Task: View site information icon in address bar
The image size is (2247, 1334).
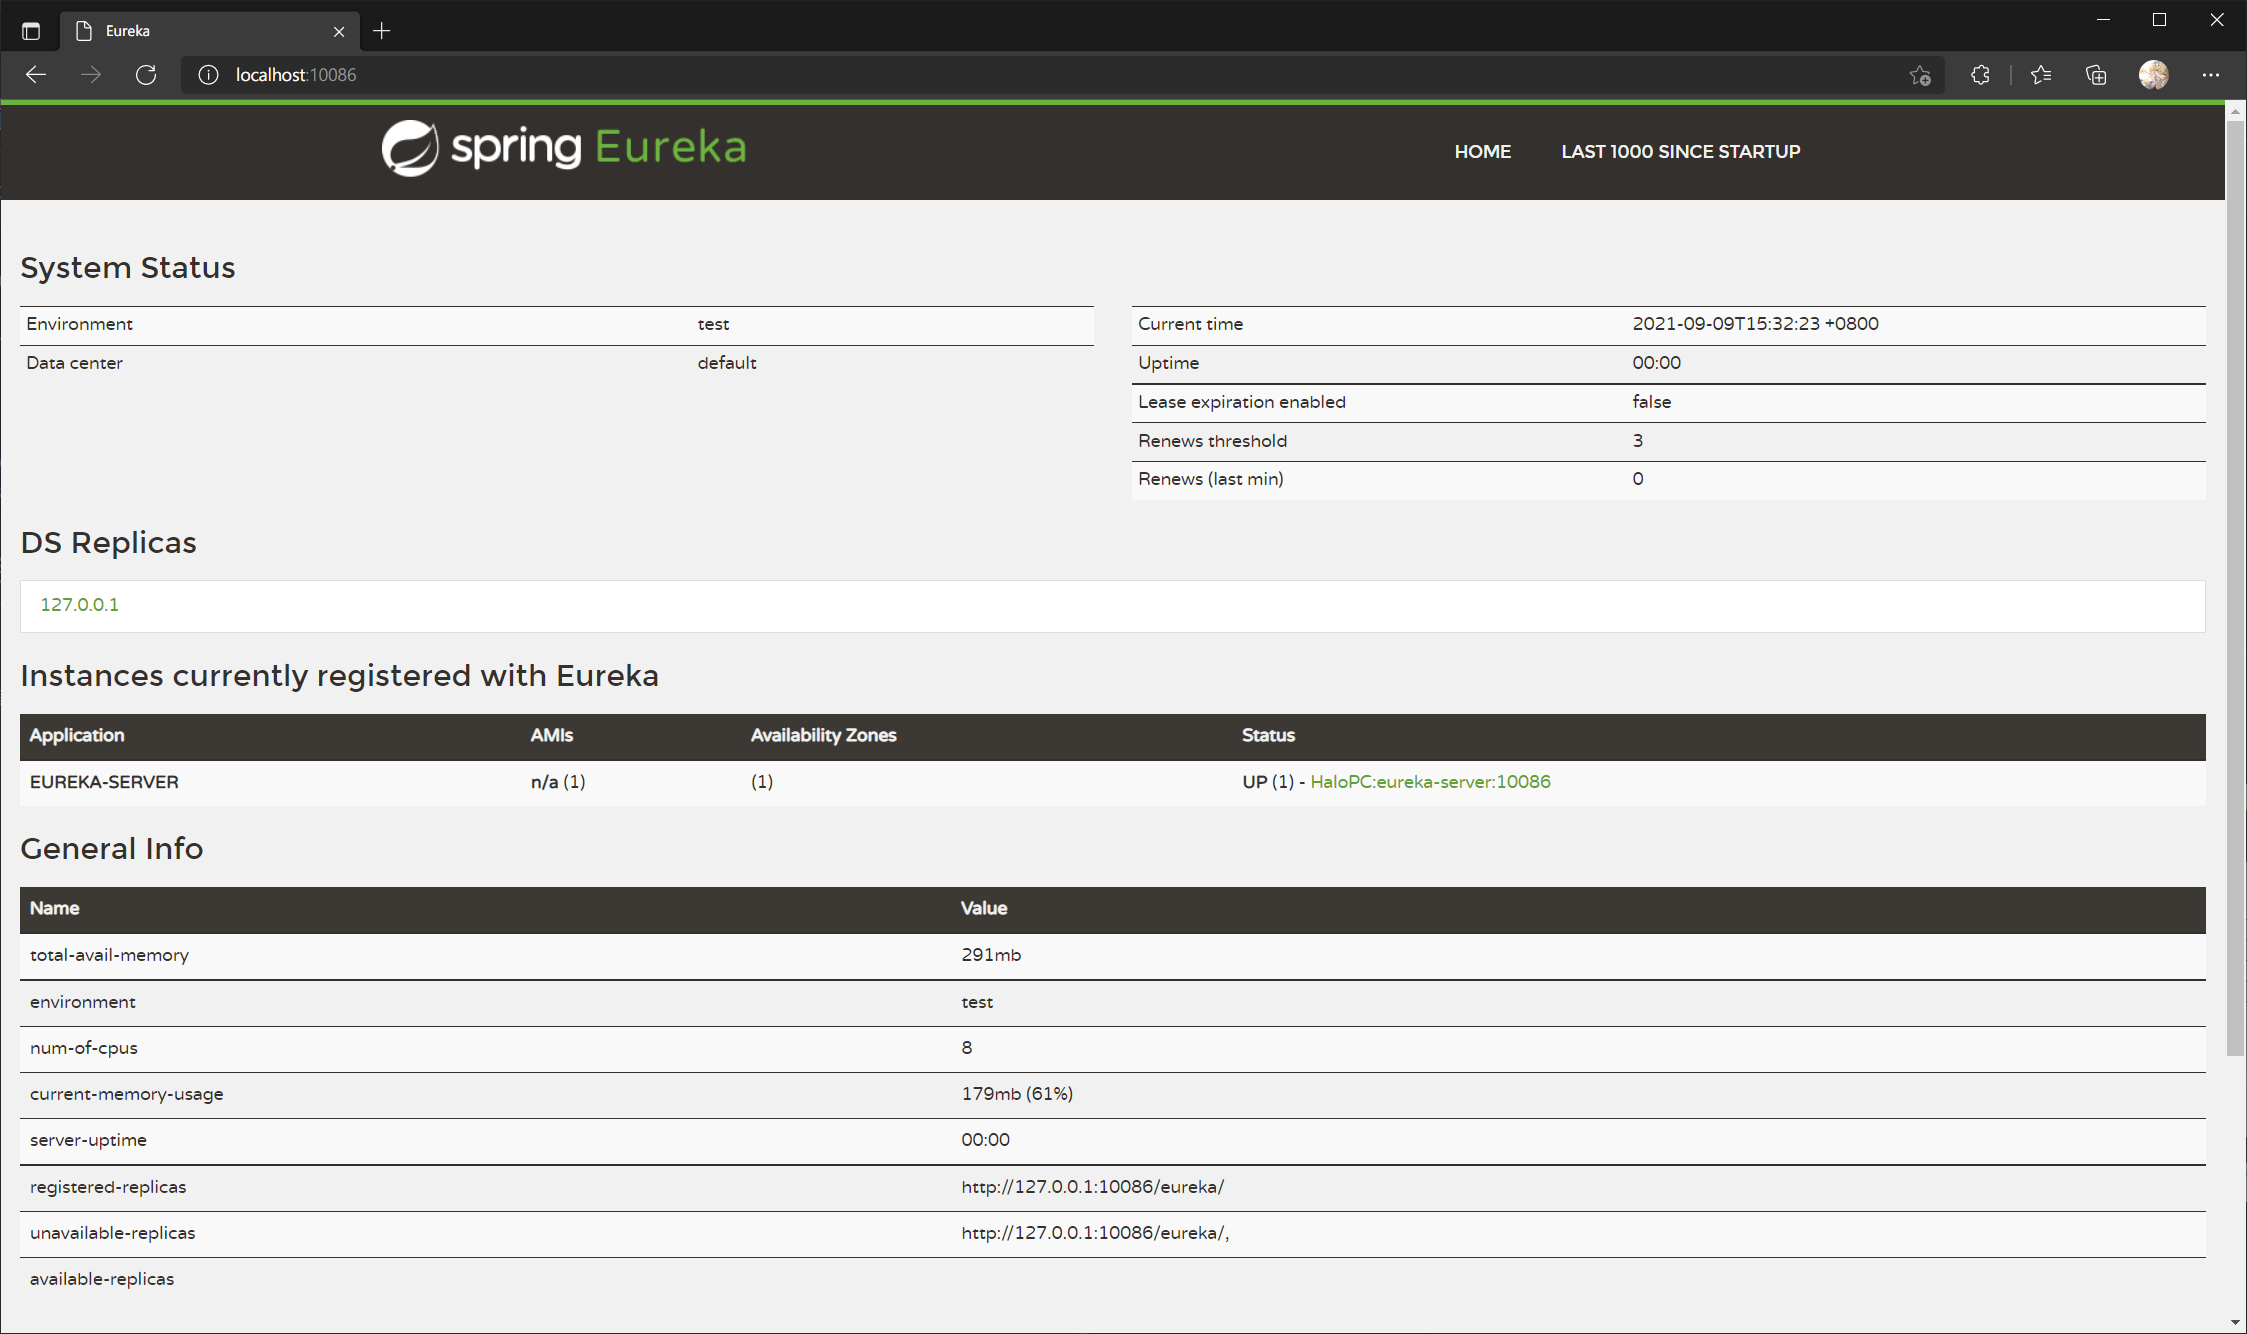Action: click(x=208, y=75)
